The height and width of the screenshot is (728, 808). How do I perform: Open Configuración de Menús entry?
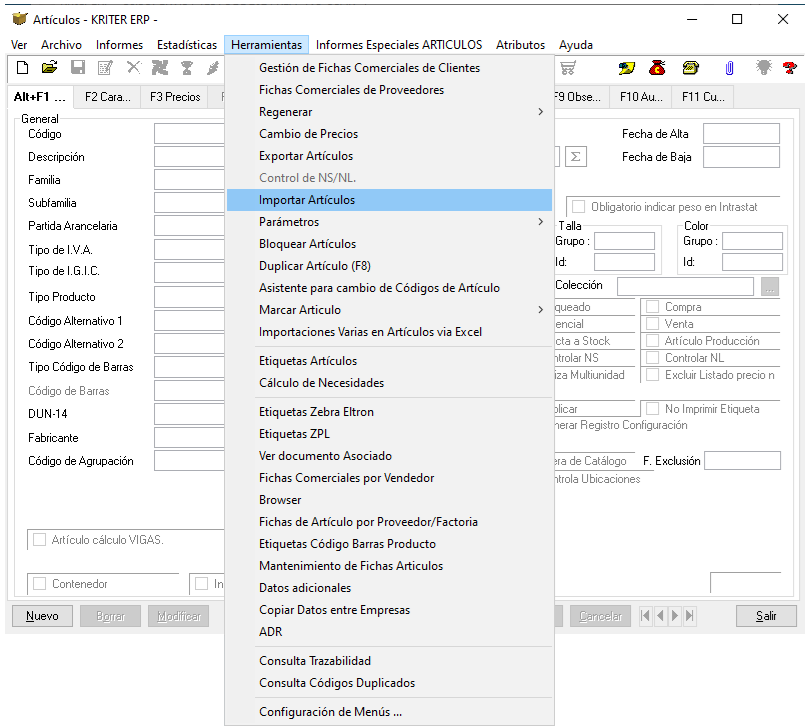pyautogui.click(x=389, y=712)
